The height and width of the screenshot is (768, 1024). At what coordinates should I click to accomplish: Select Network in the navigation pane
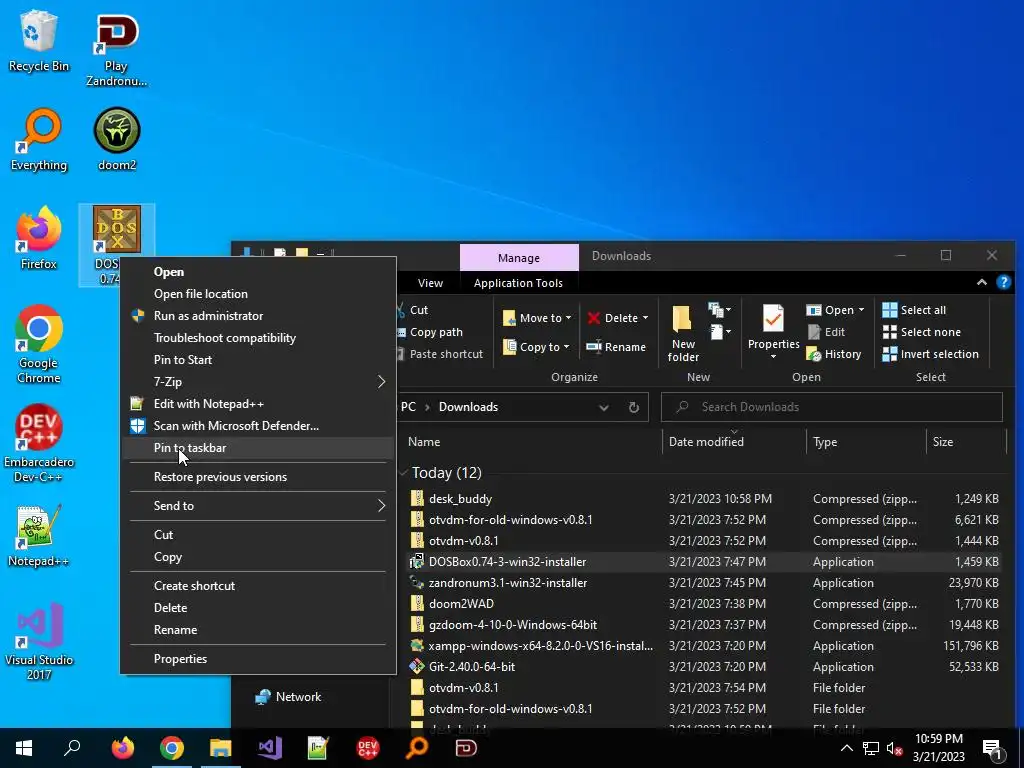288,697
